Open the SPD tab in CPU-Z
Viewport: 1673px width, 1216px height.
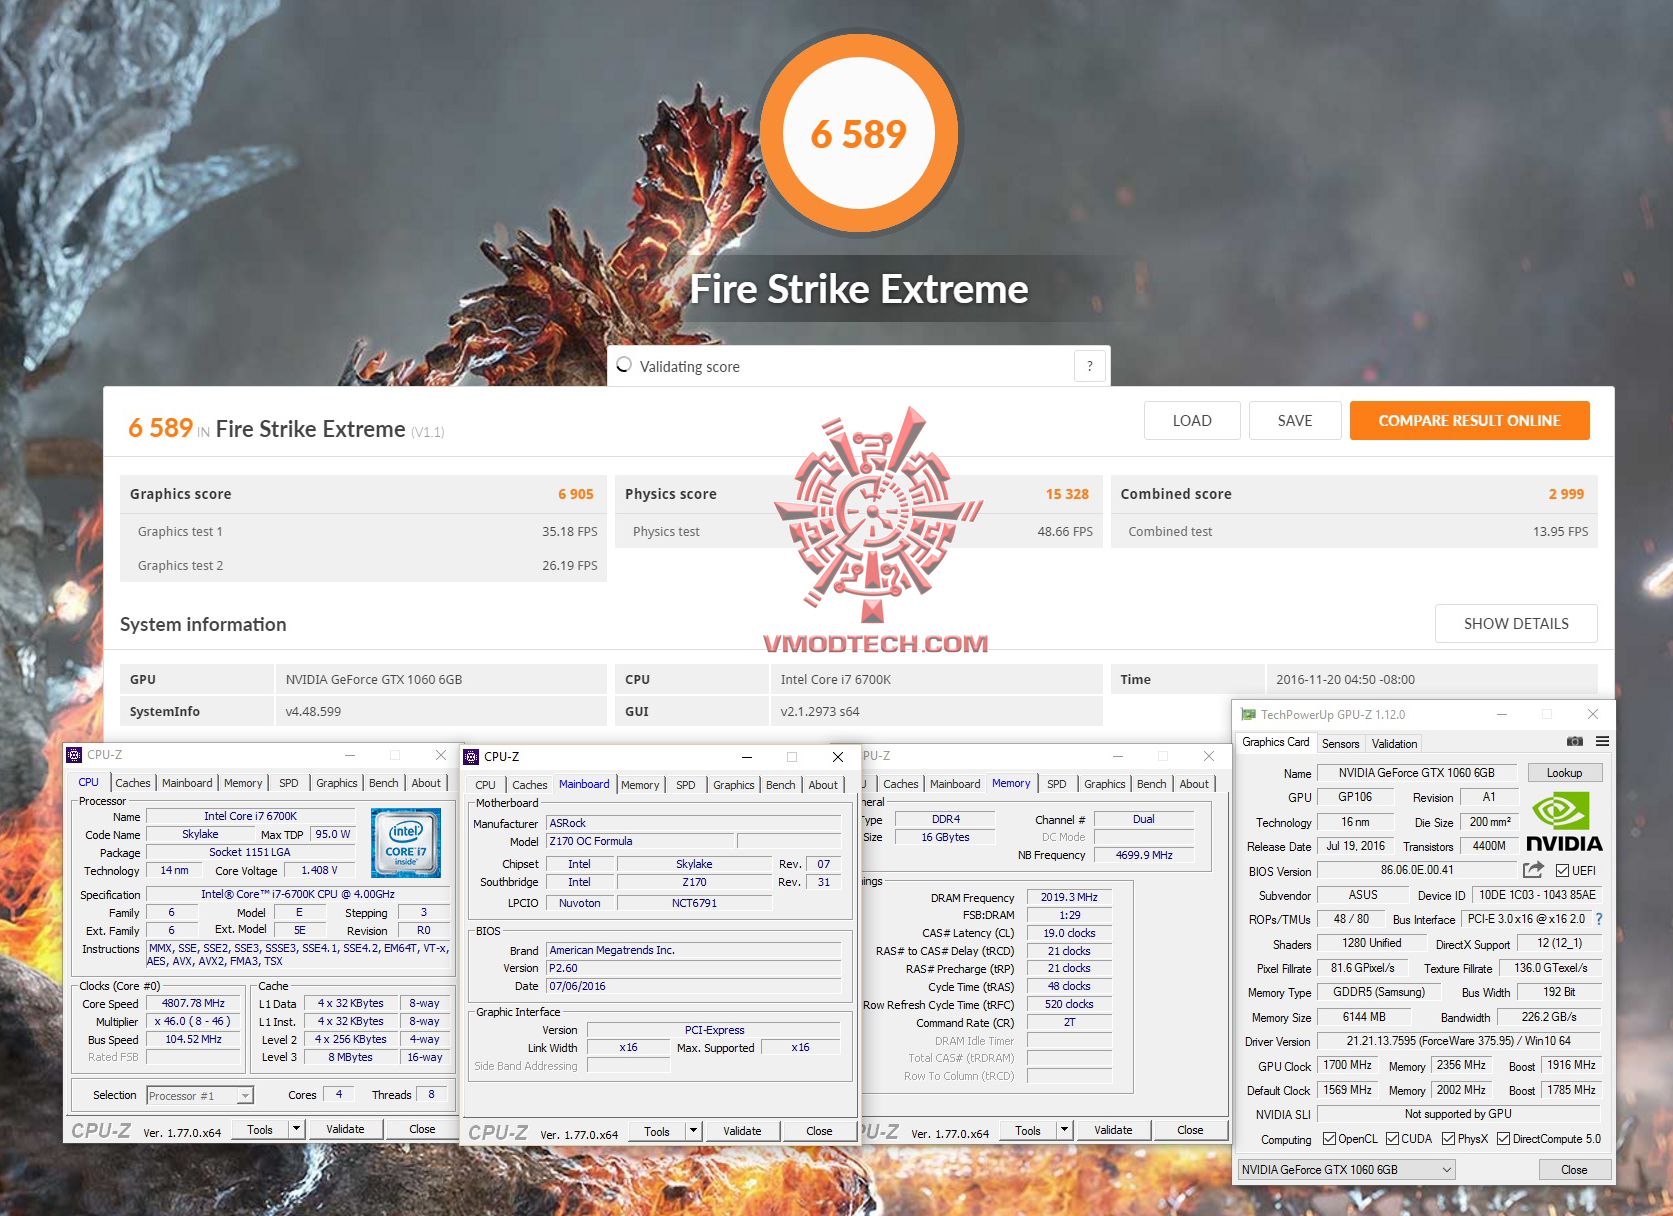coord(289,782)
